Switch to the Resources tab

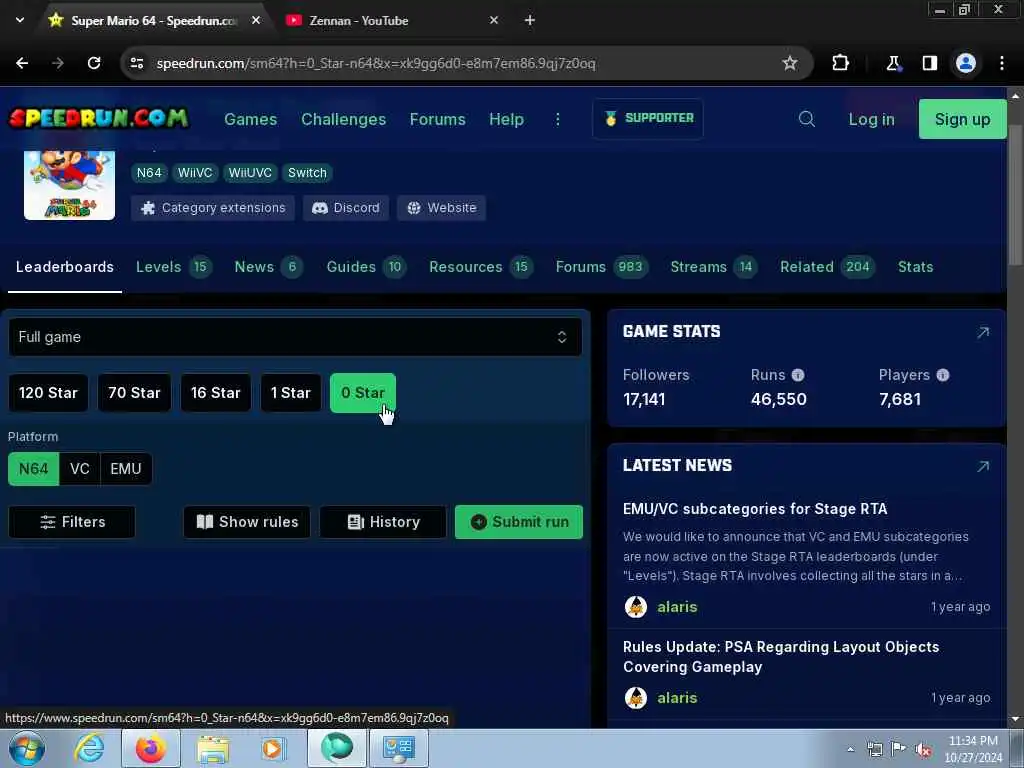click(x=481, y=266)
